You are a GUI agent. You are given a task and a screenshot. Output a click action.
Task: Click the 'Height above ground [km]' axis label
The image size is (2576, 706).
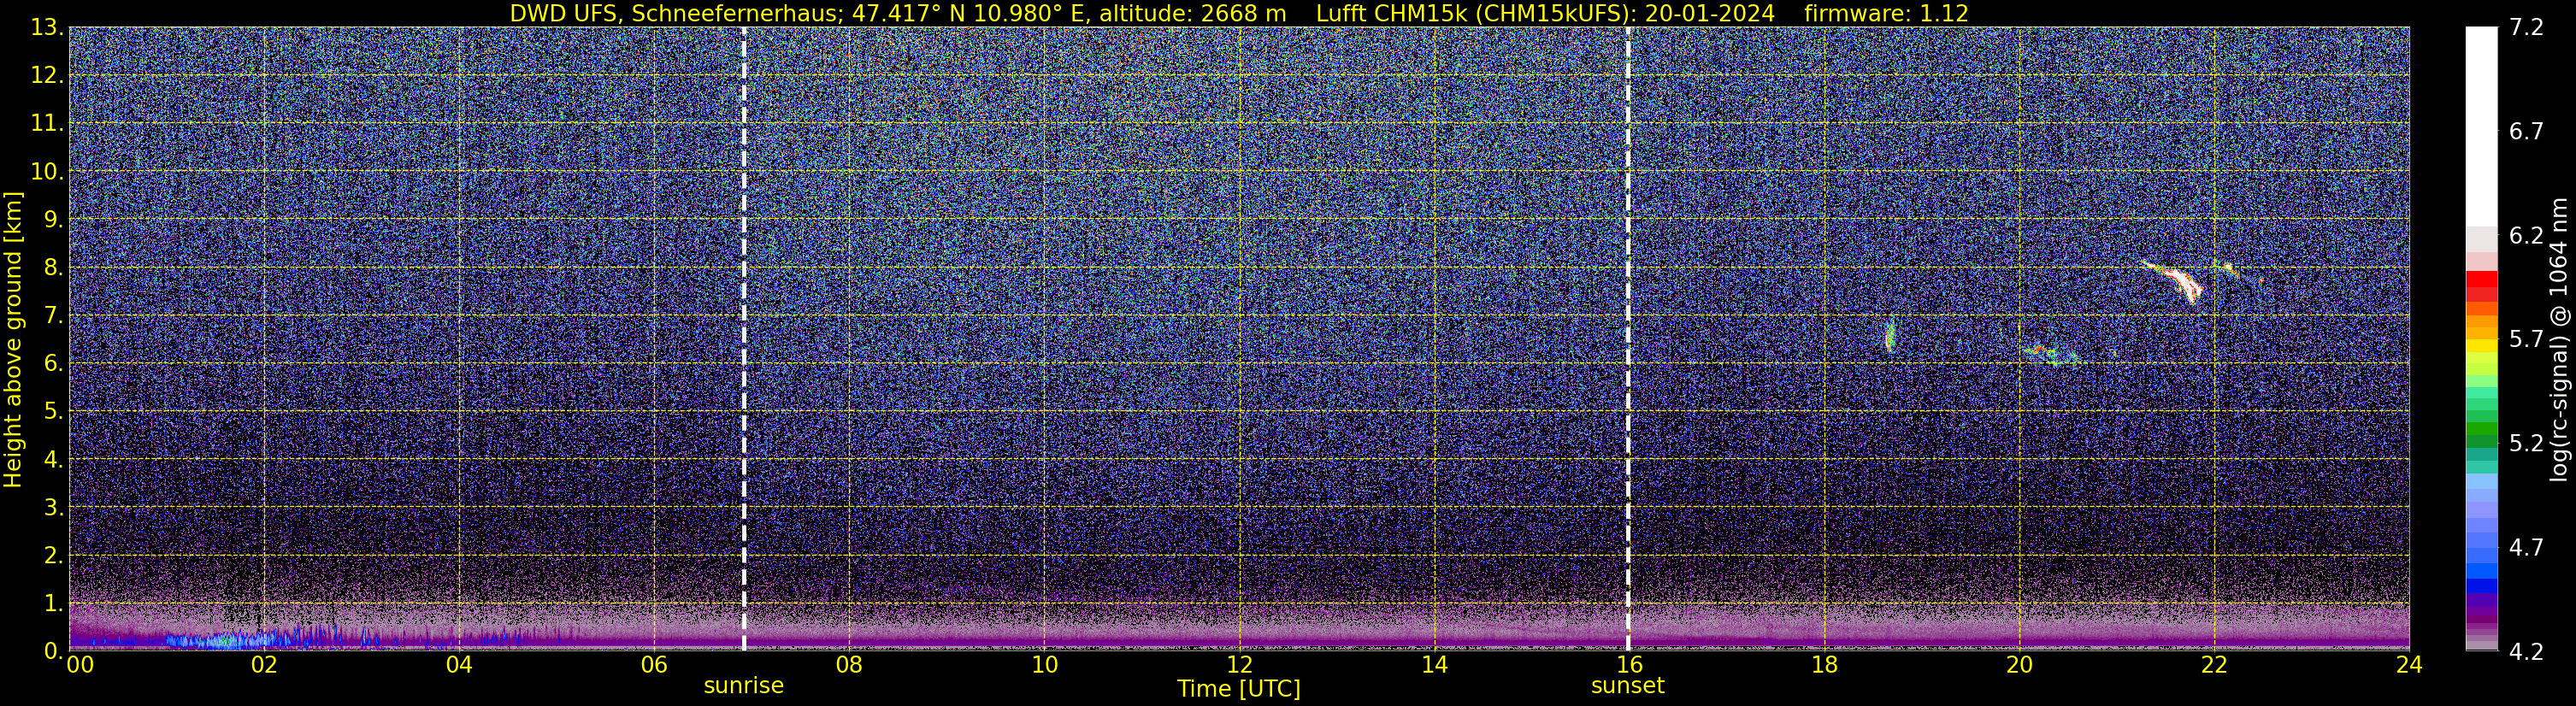tap(13, 339)
